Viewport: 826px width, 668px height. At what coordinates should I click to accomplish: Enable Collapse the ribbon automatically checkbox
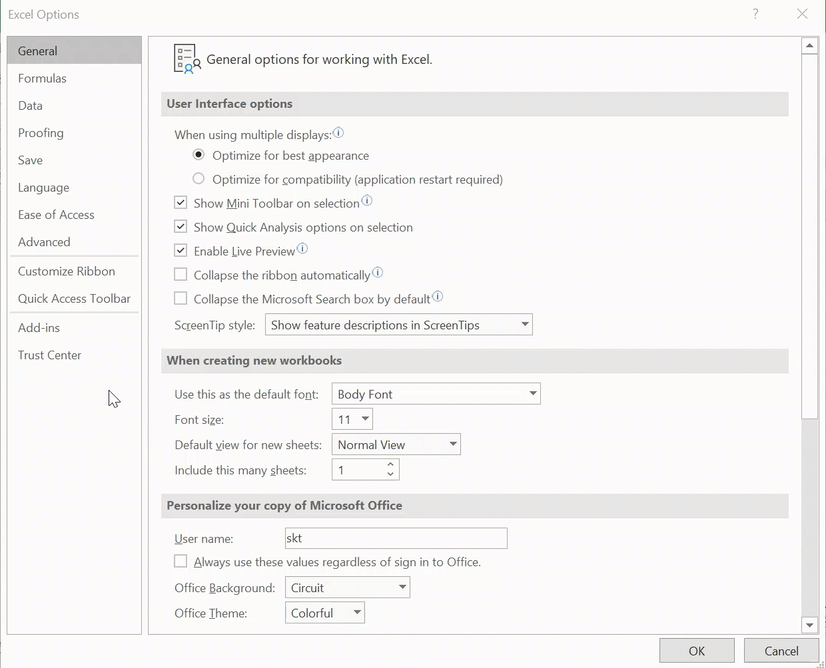[x=181, y=275]
